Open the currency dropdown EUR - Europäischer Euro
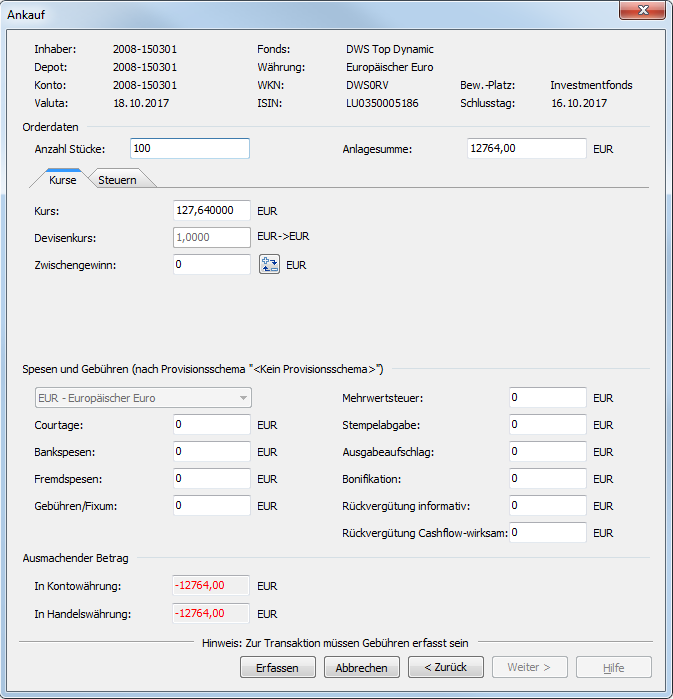Image resolution: width=673 pixels, height=699 pixels. [143, 398]
